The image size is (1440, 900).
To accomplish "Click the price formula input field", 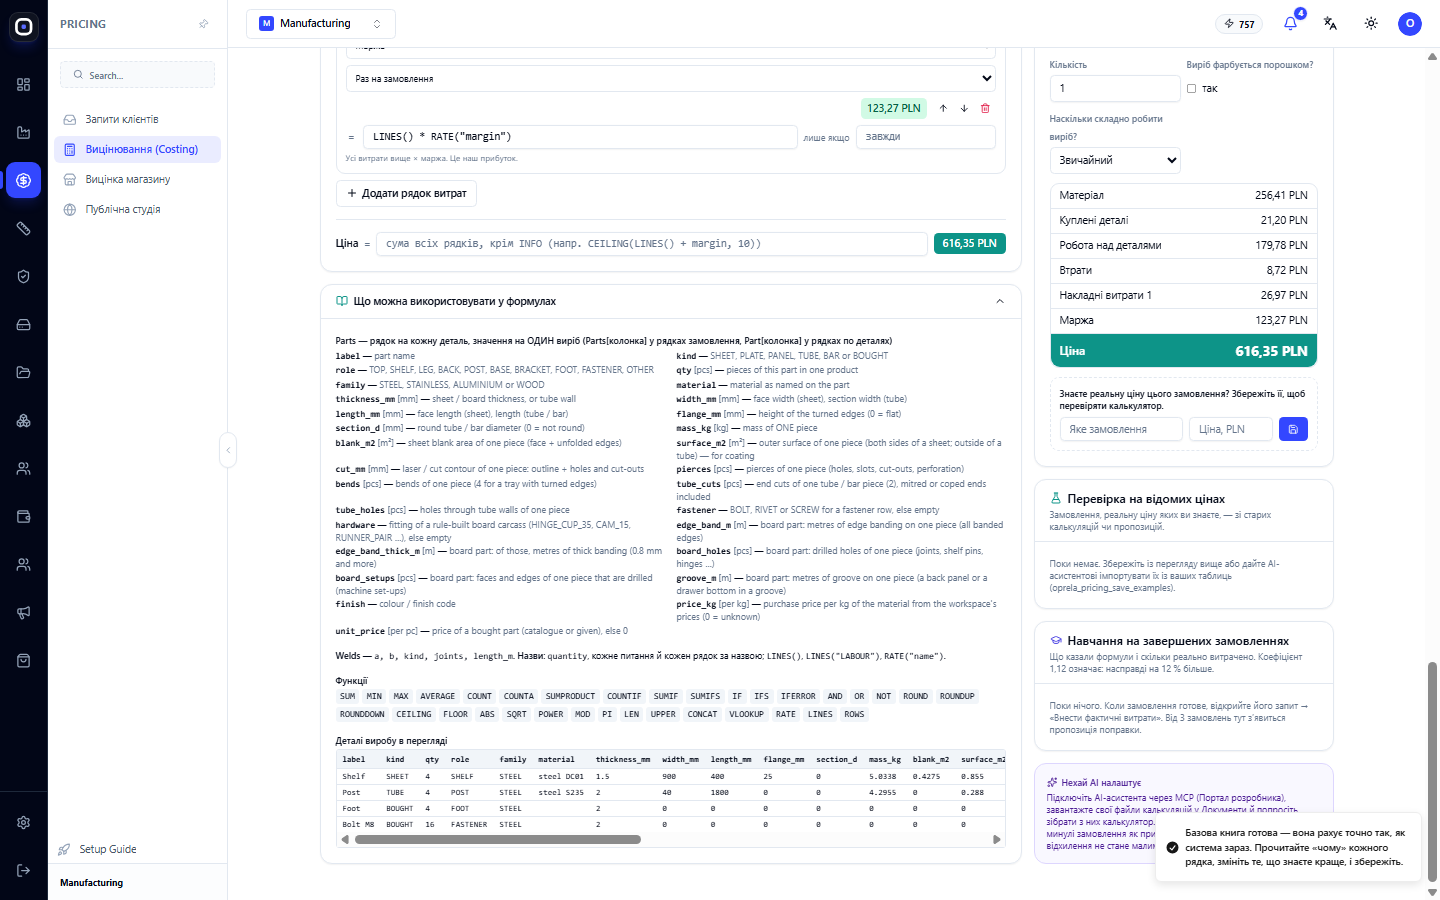I will (x=652, y=243).
